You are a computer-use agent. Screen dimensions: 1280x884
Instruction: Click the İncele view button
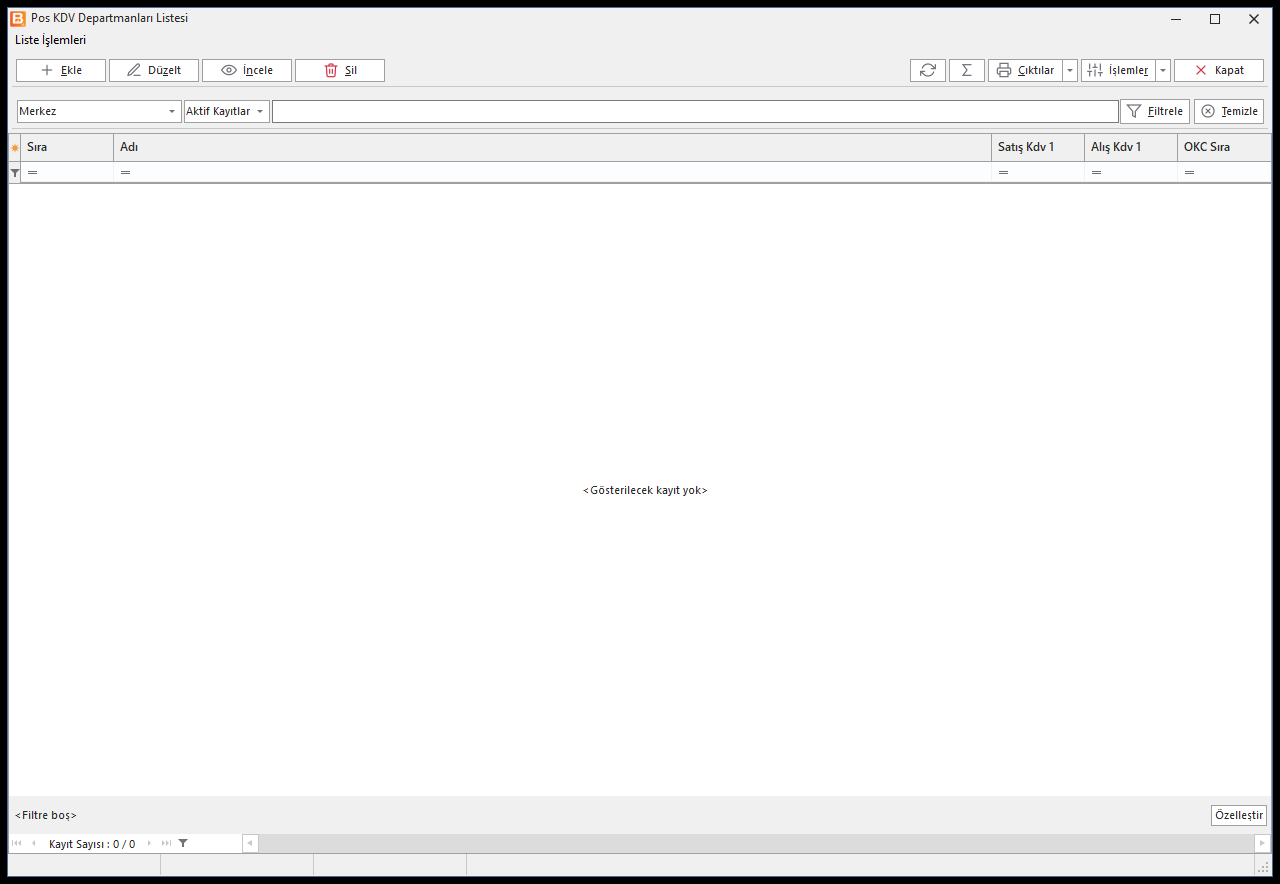click(x=247, y=71)
